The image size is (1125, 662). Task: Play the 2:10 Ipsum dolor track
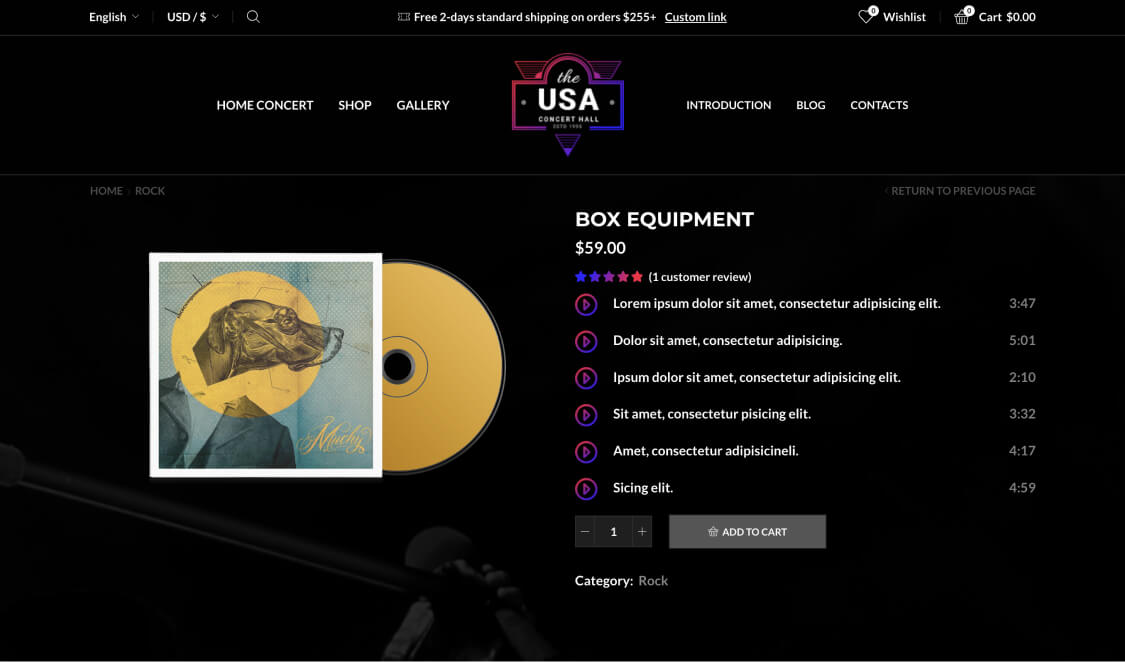[x=586, y=378]
